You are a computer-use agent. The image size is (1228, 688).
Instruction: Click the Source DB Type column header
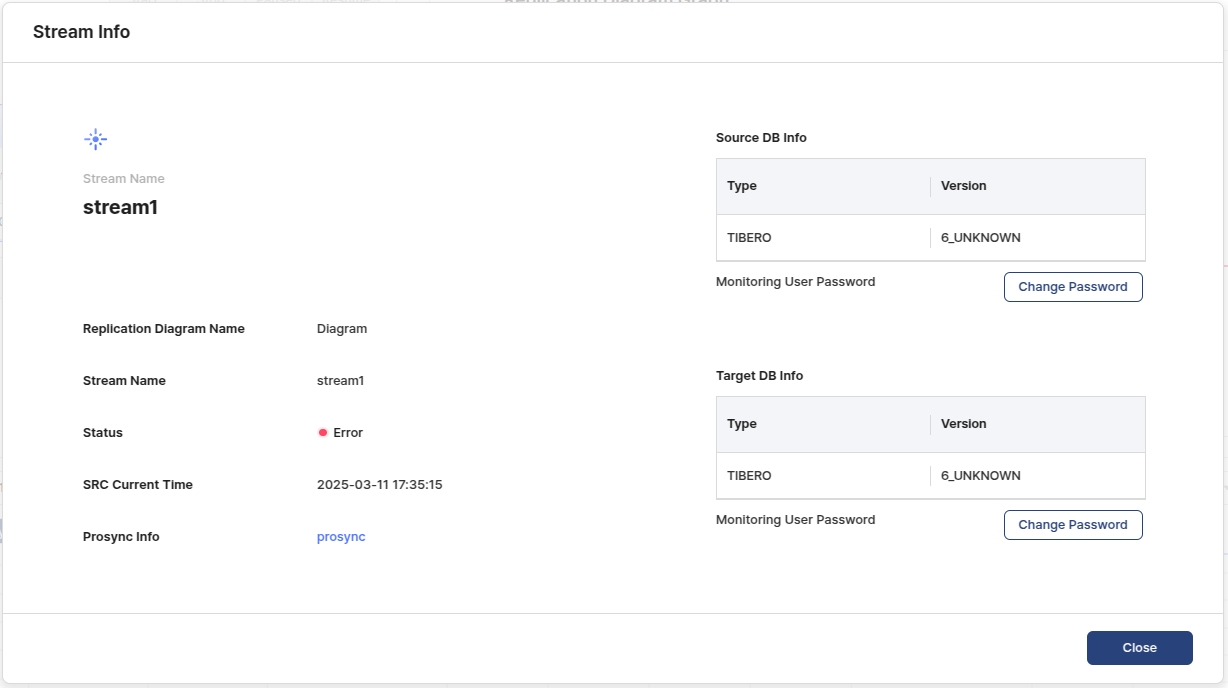(x=742, y=186)
